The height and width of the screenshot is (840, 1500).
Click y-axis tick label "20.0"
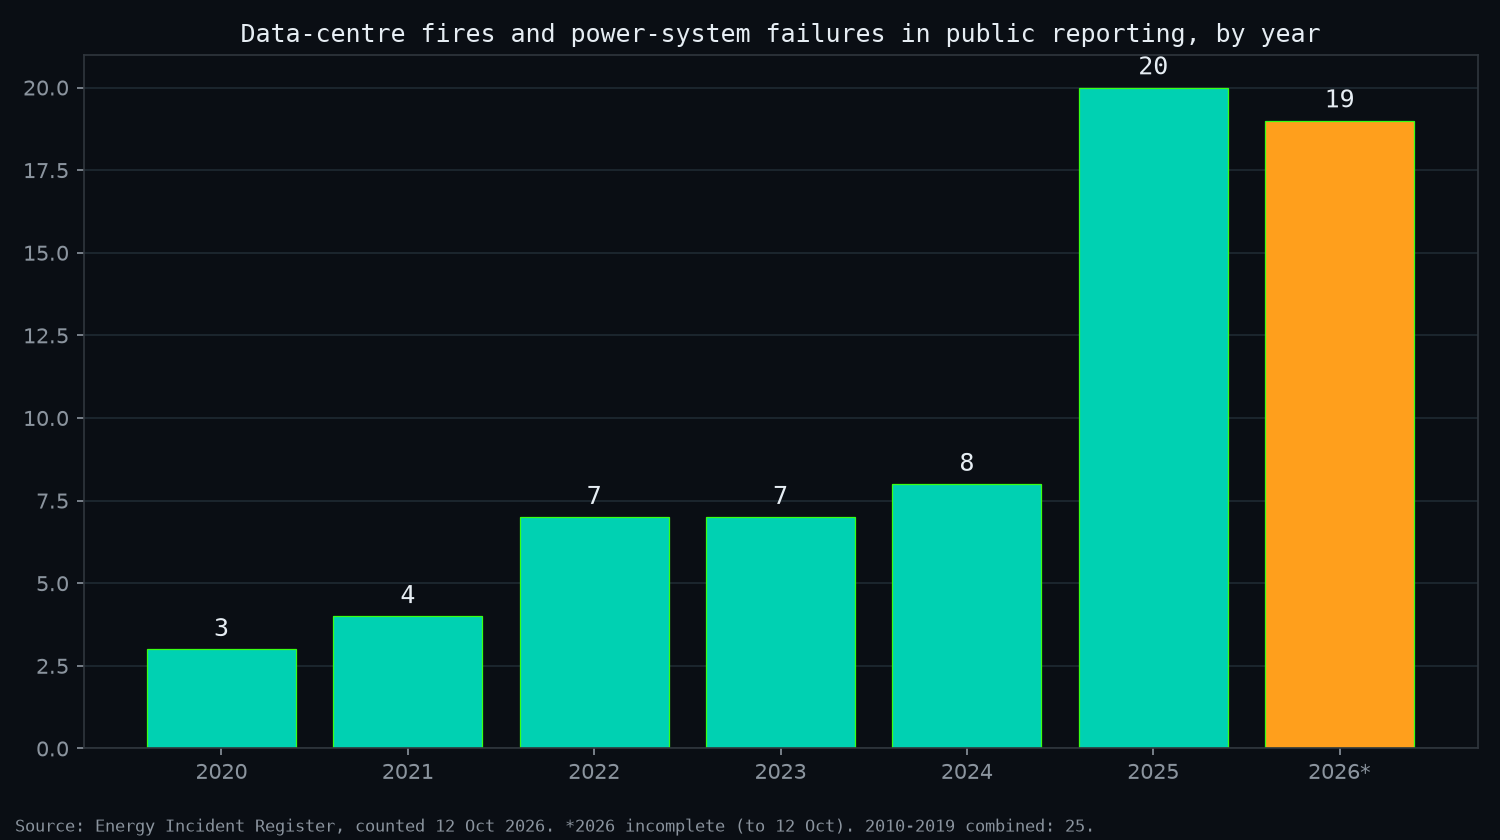(x=47, y=88)
